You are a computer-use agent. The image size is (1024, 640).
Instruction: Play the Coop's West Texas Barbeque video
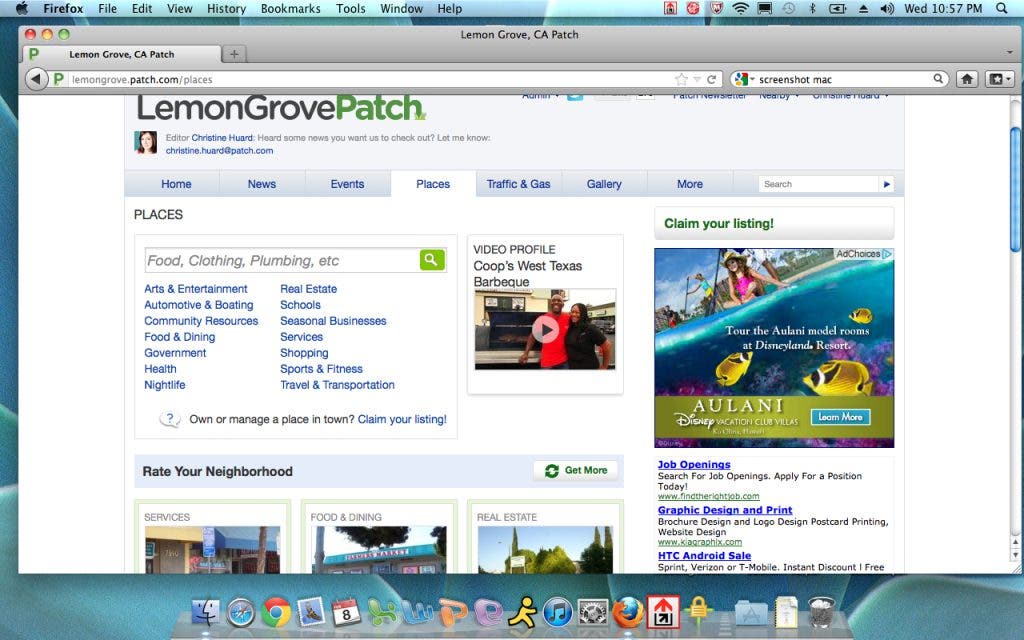point(545,330)
